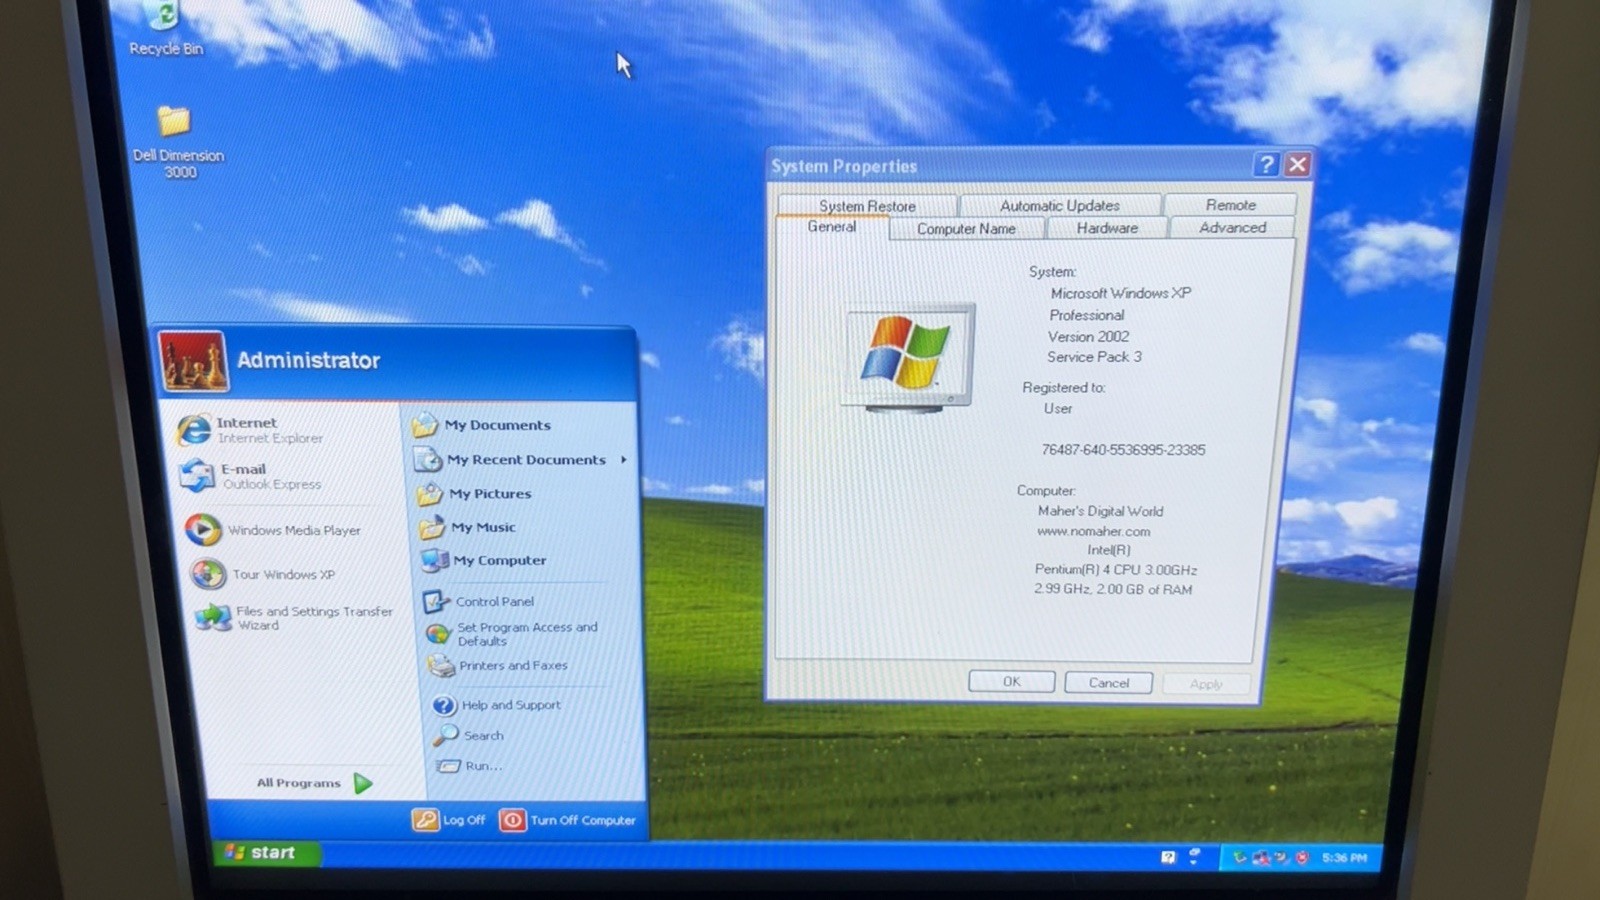
Task: Click the Windows XP logo monitor image
Action: [x=908, y=356]
